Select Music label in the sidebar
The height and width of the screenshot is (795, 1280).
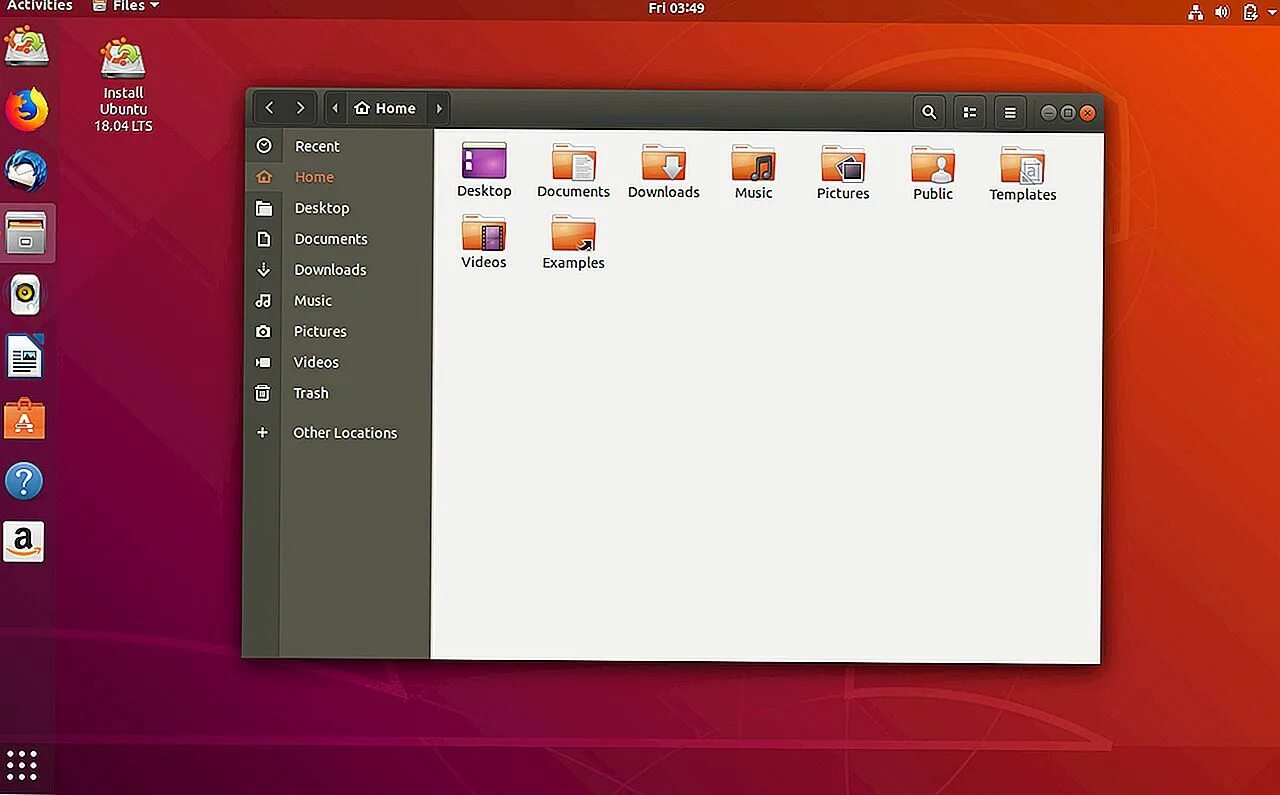pyautogui.click(x=313, y=300)
